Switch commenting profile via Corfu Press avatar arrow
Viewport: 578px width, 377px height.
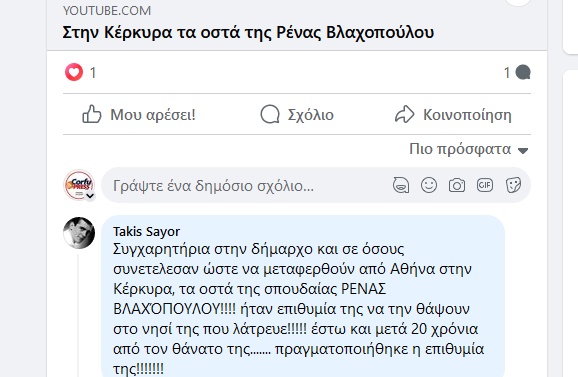click(x=90, y=196)
